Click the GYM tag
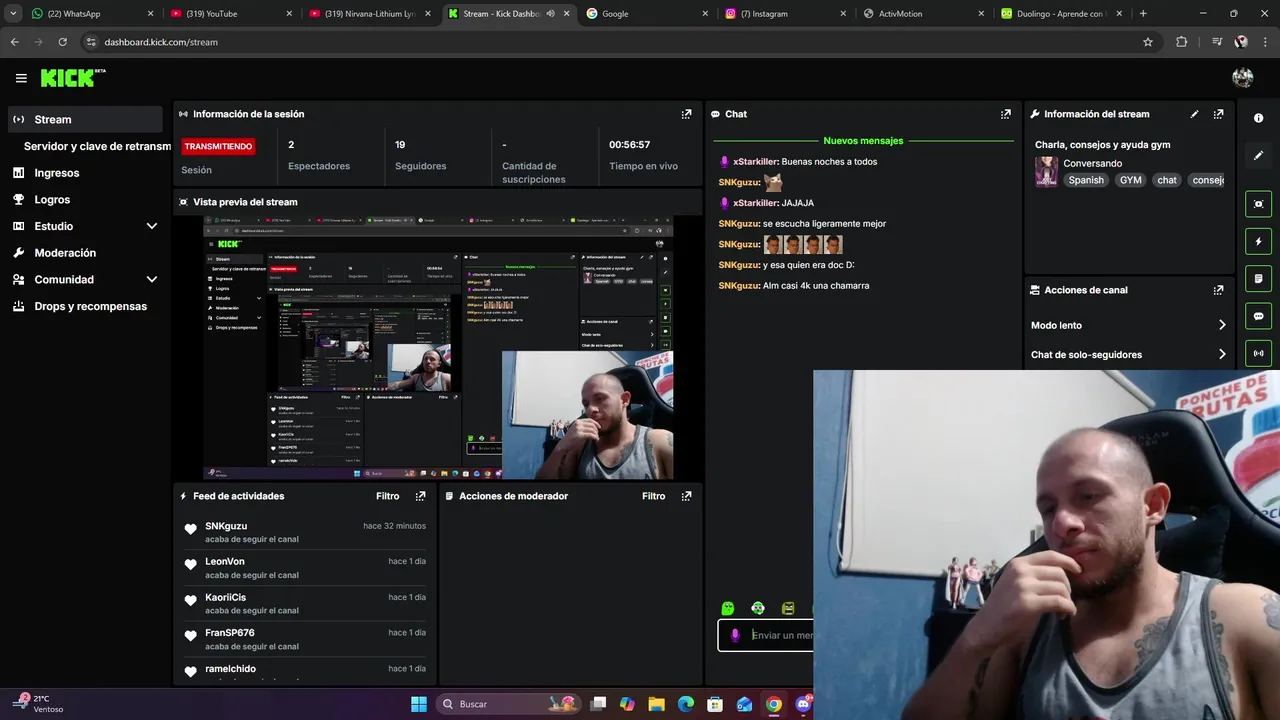This screenshot has width=1280, height=720. [1130, 180]
